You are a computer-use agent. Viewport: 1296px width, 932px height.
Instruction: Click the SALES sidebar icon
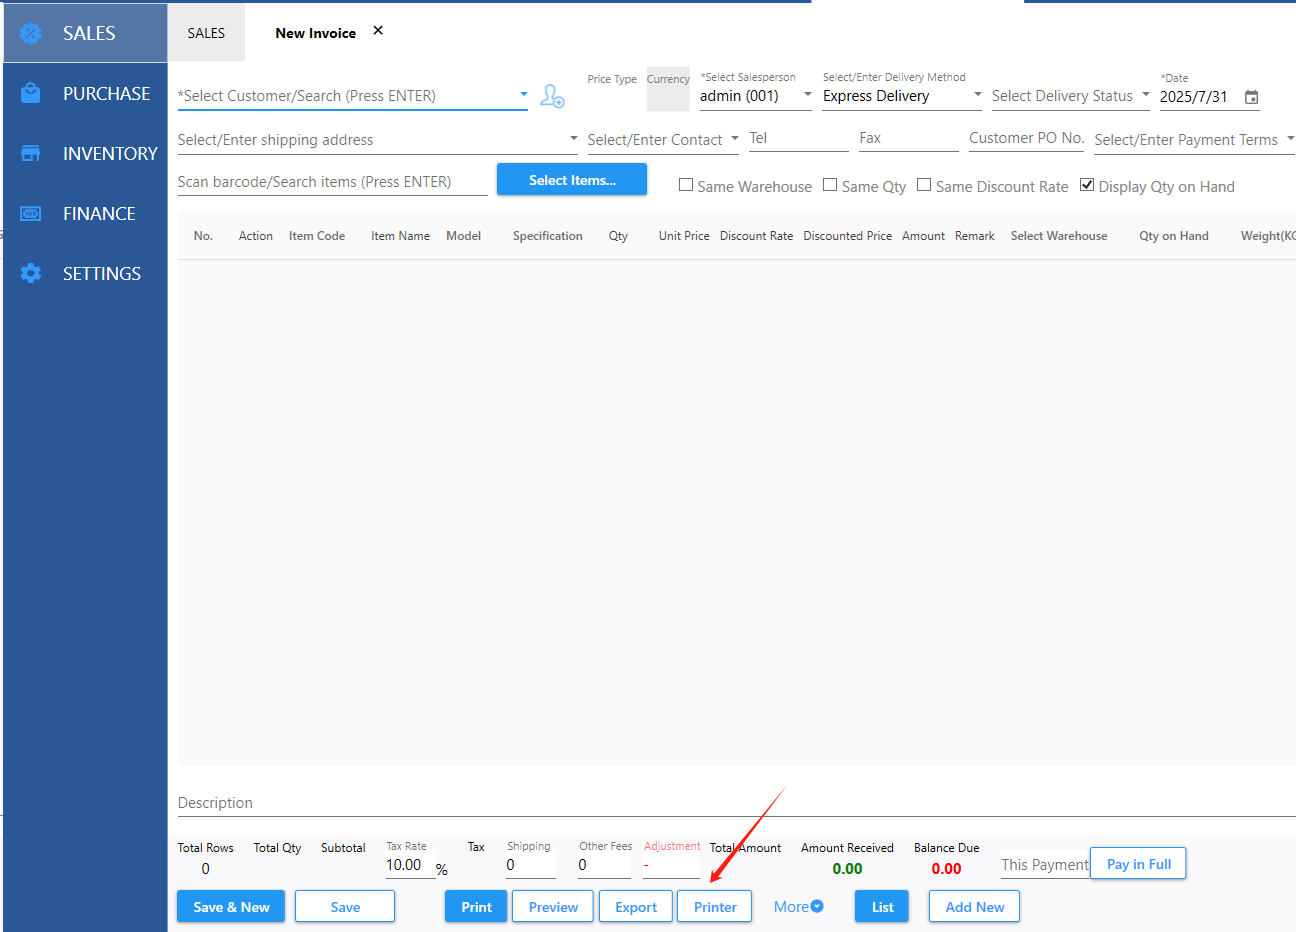(x=31, y=33)
